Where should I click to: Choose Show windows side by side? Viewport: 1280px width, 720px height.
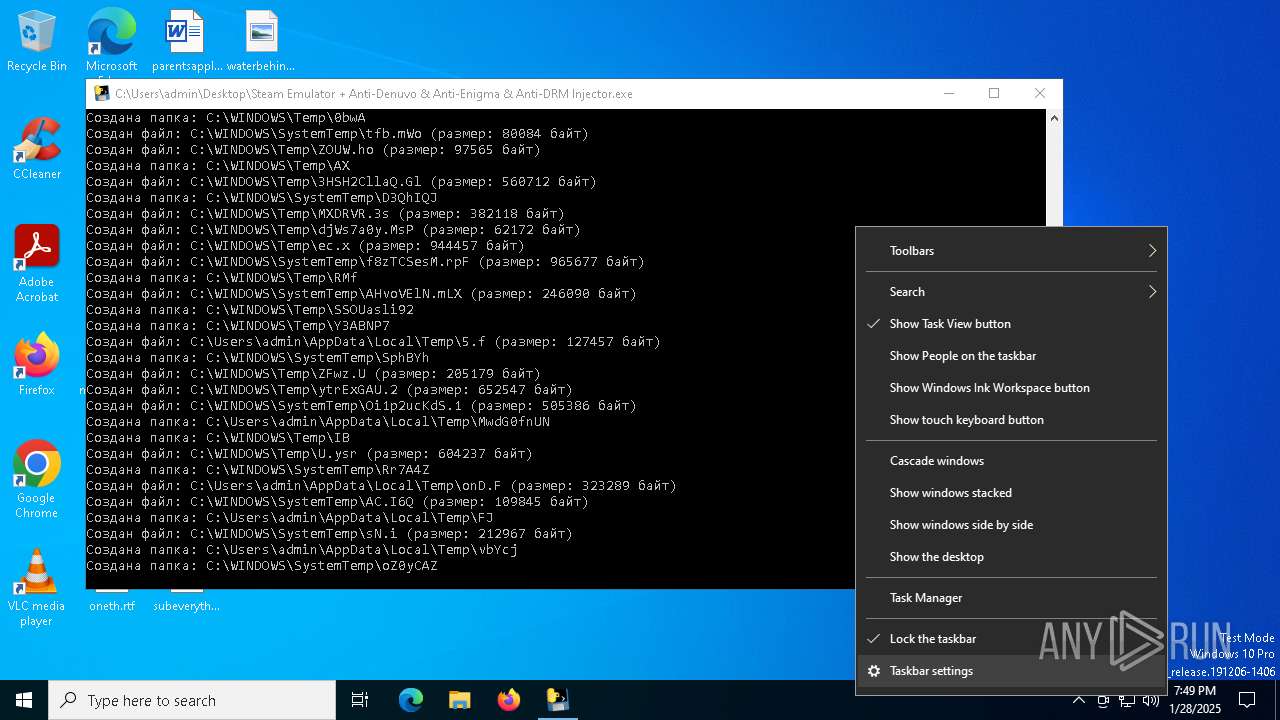(x=1011, y=525)
